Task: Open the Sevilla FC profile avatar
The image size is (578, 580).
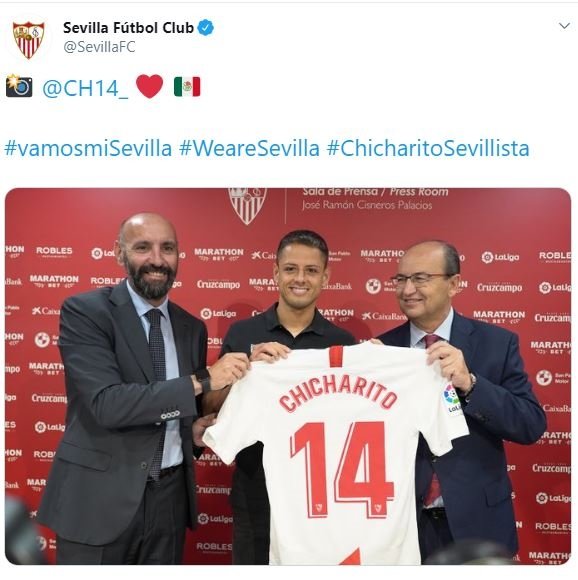Action: [x=28, y=40]
